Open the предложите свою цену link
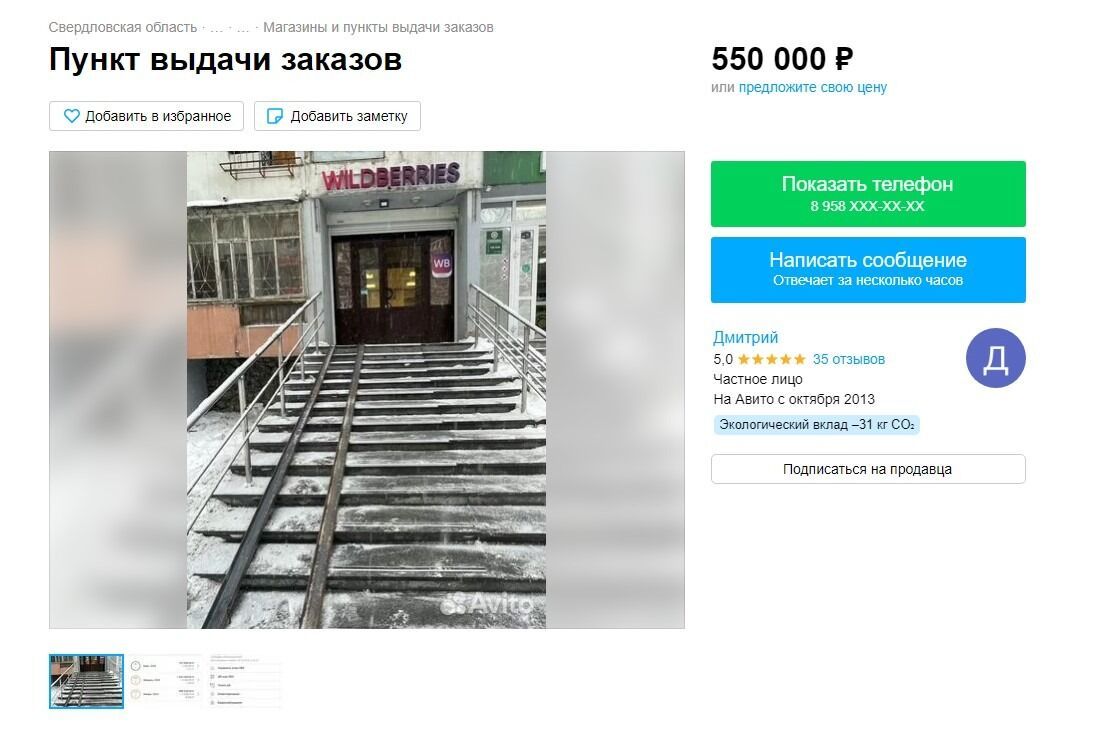Image resolution: width=1108 pixels, height=731 pixels. pos(813,87)
